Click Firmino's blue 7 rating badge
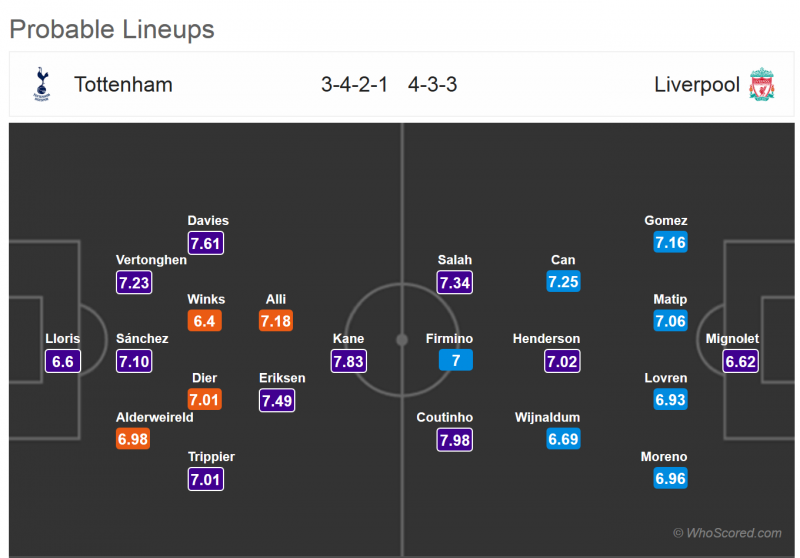Viewport: 800px width, 558px height. coord(455,361)
